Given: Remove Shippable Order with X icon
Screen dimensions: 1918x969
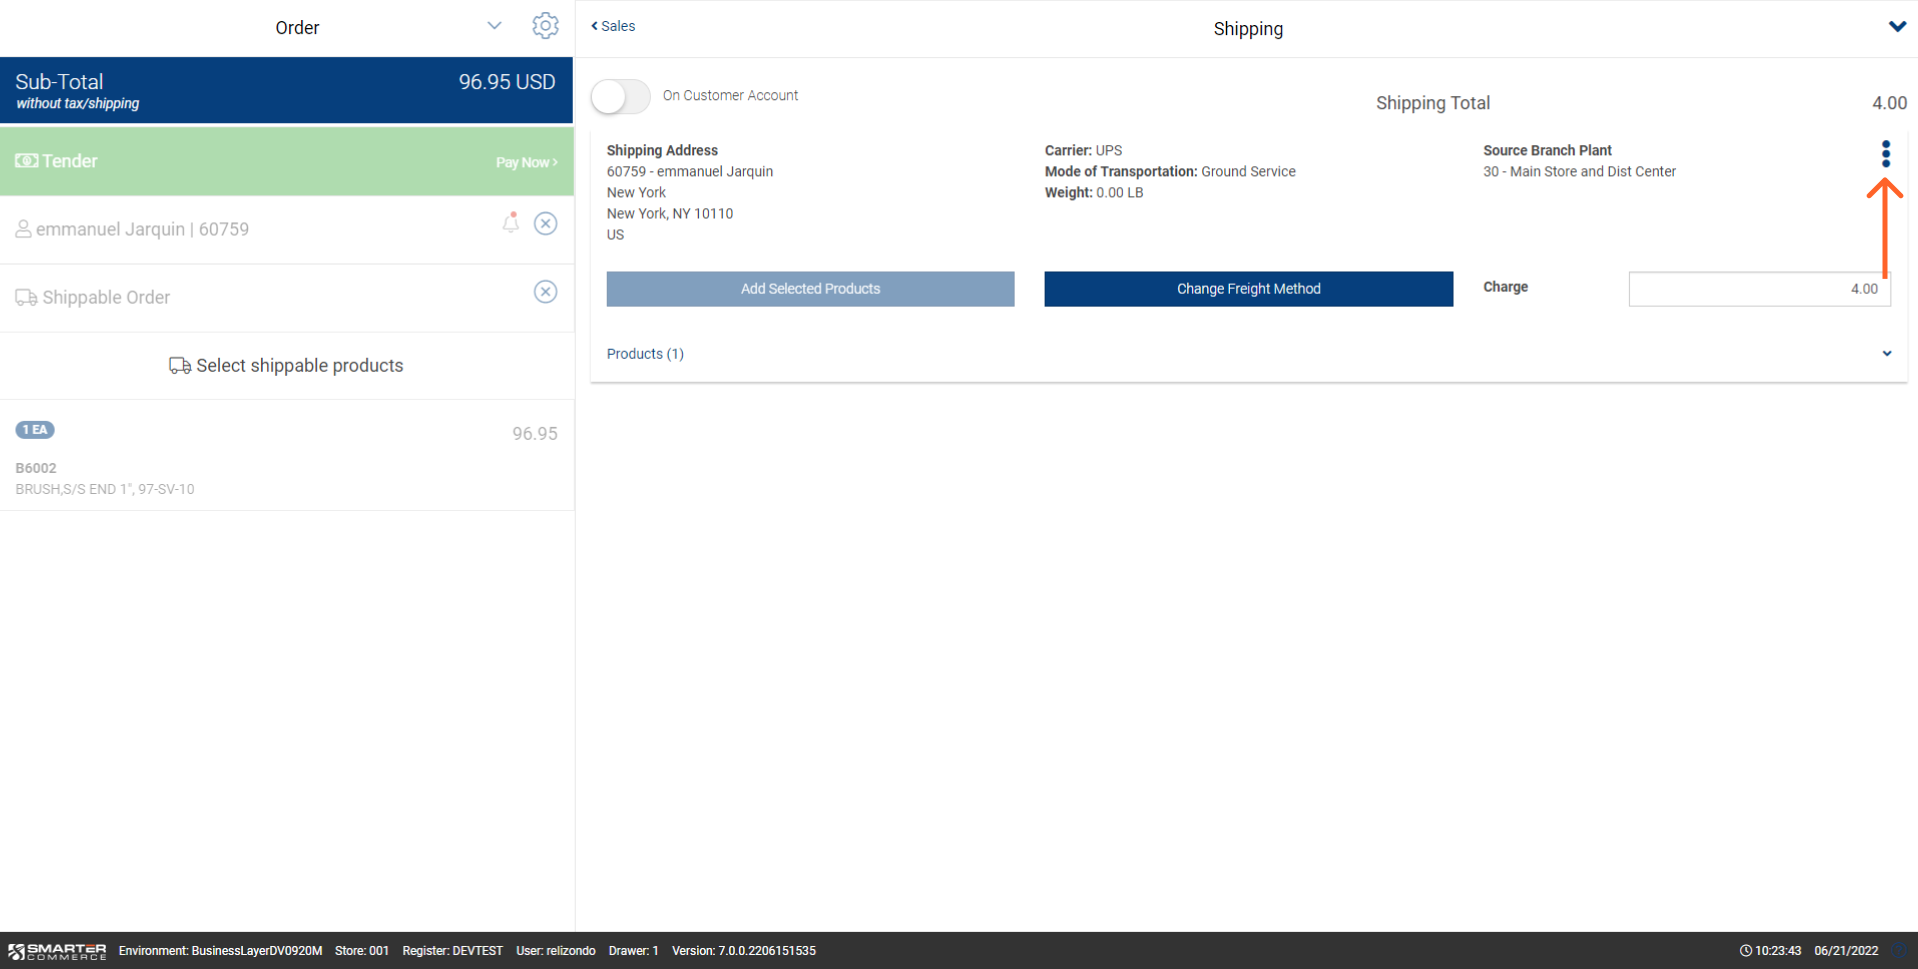Looking at the screenshot, I should (x=545, y=292).
